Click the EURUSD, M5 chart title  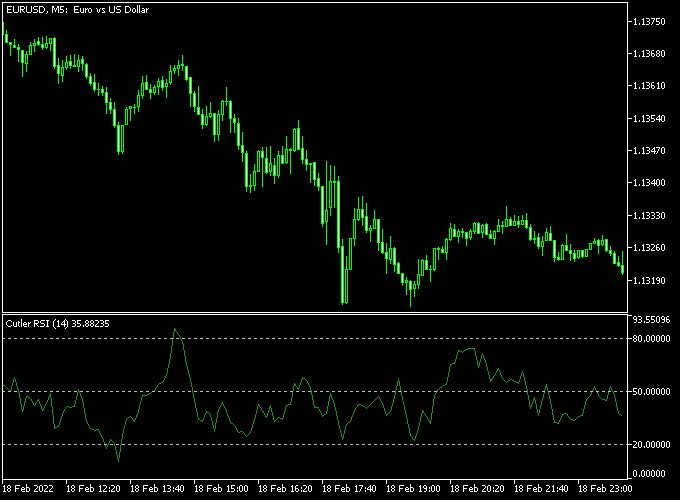pos(77,10)
